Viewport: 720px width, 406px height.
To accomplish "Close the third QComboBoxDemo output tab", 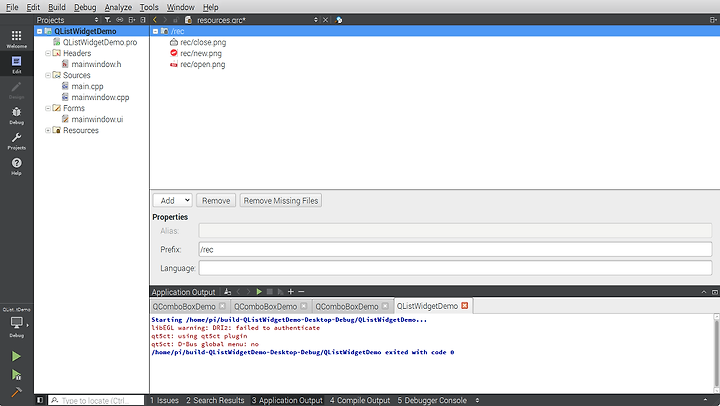I will pos(385,306).
